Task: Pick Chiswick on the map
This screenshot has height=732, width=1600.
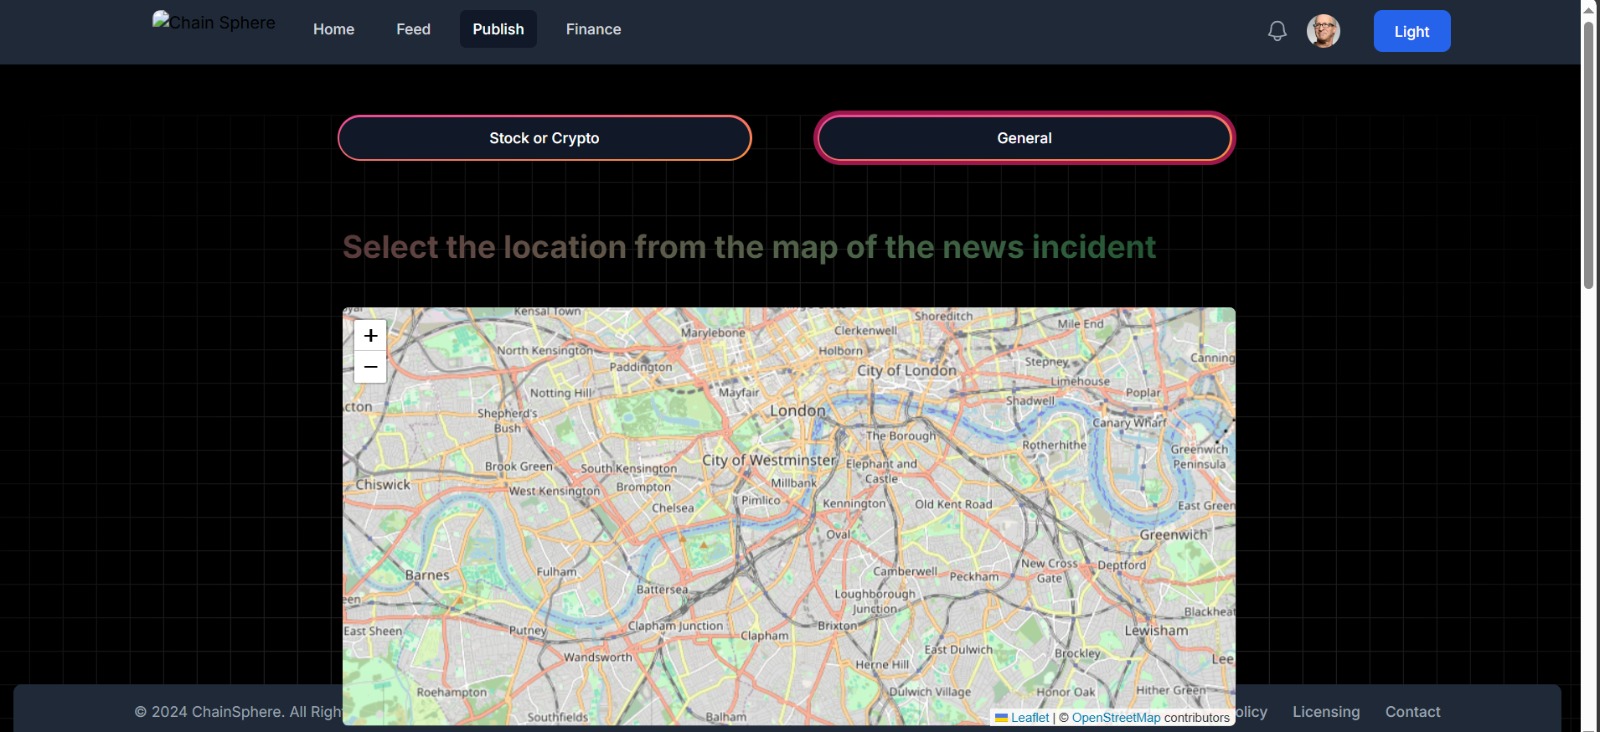Action: point(383,485)
